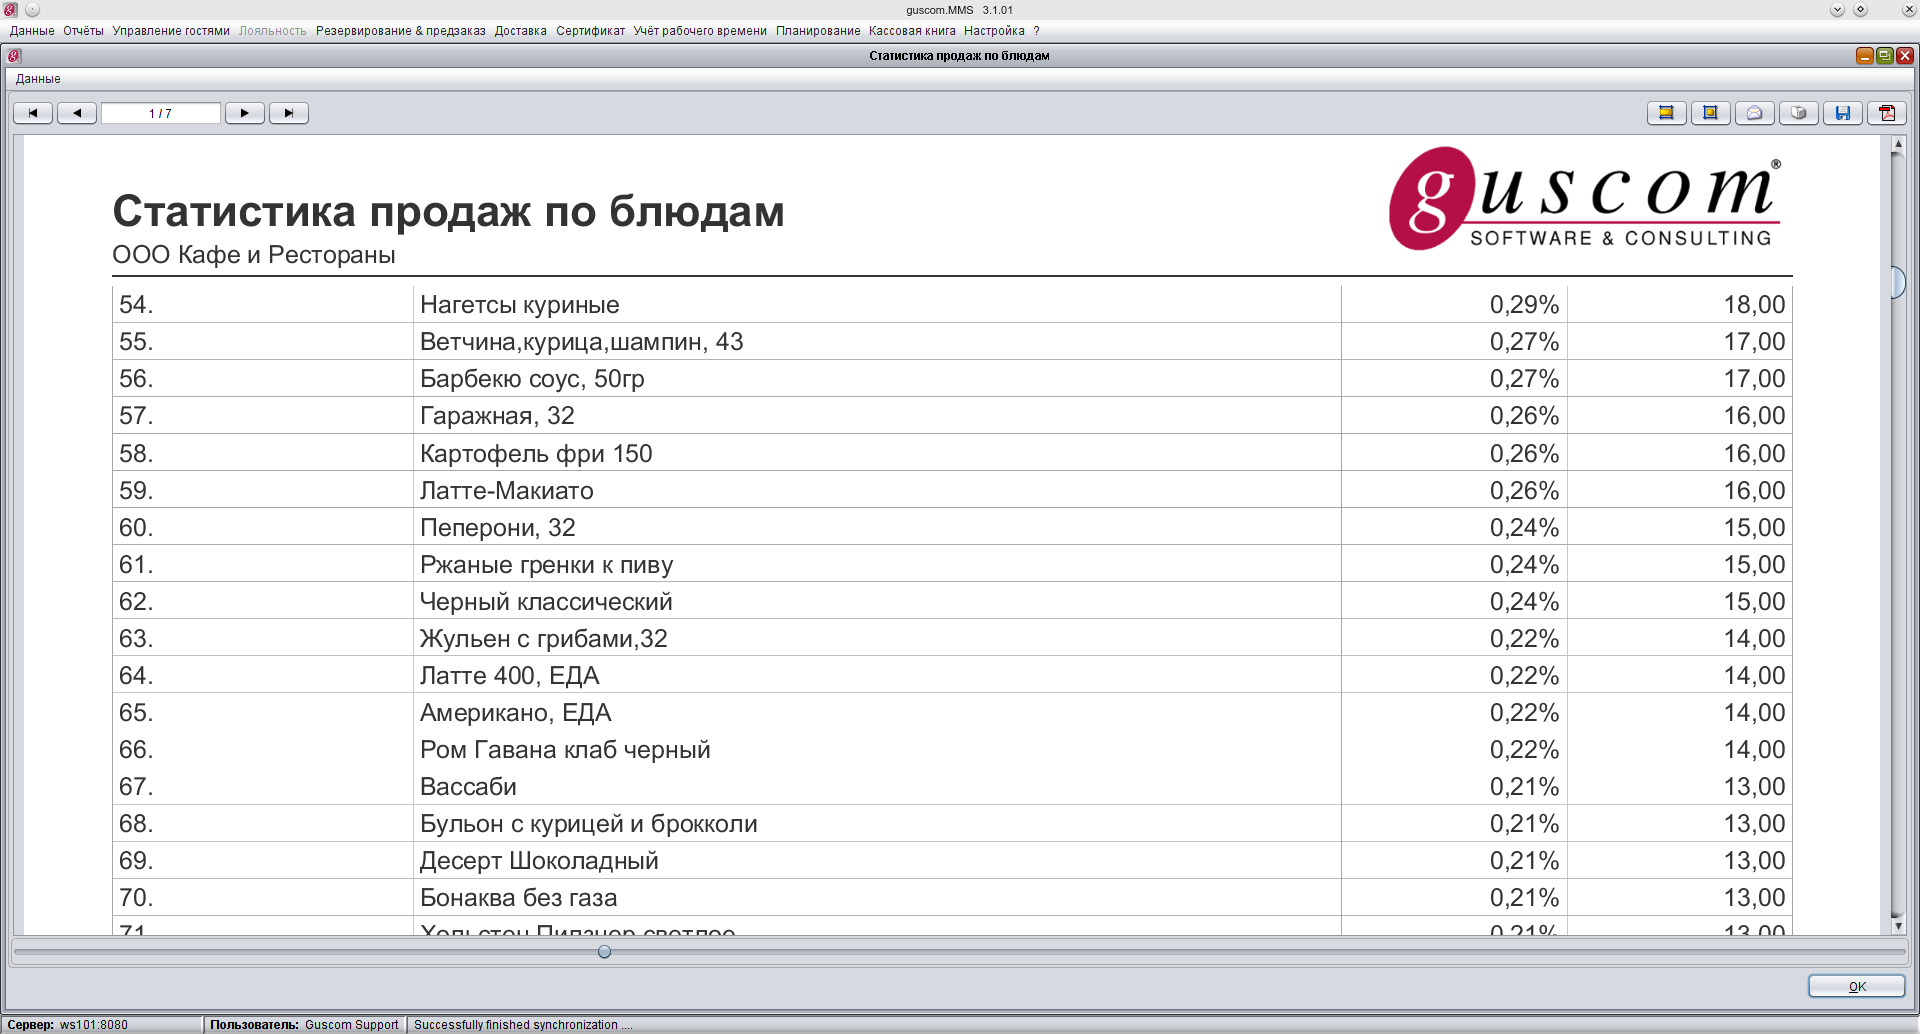
Task: Print the sales statistics report
Action: (1798, 113)
